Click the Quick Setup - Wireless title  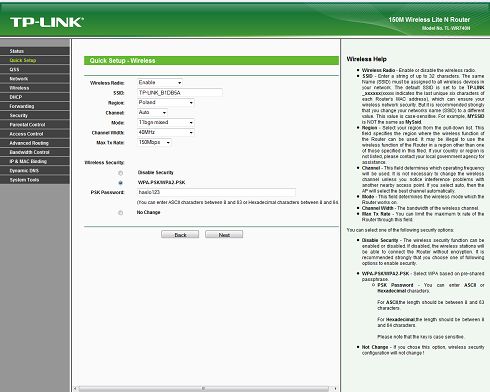click(122, 61)
